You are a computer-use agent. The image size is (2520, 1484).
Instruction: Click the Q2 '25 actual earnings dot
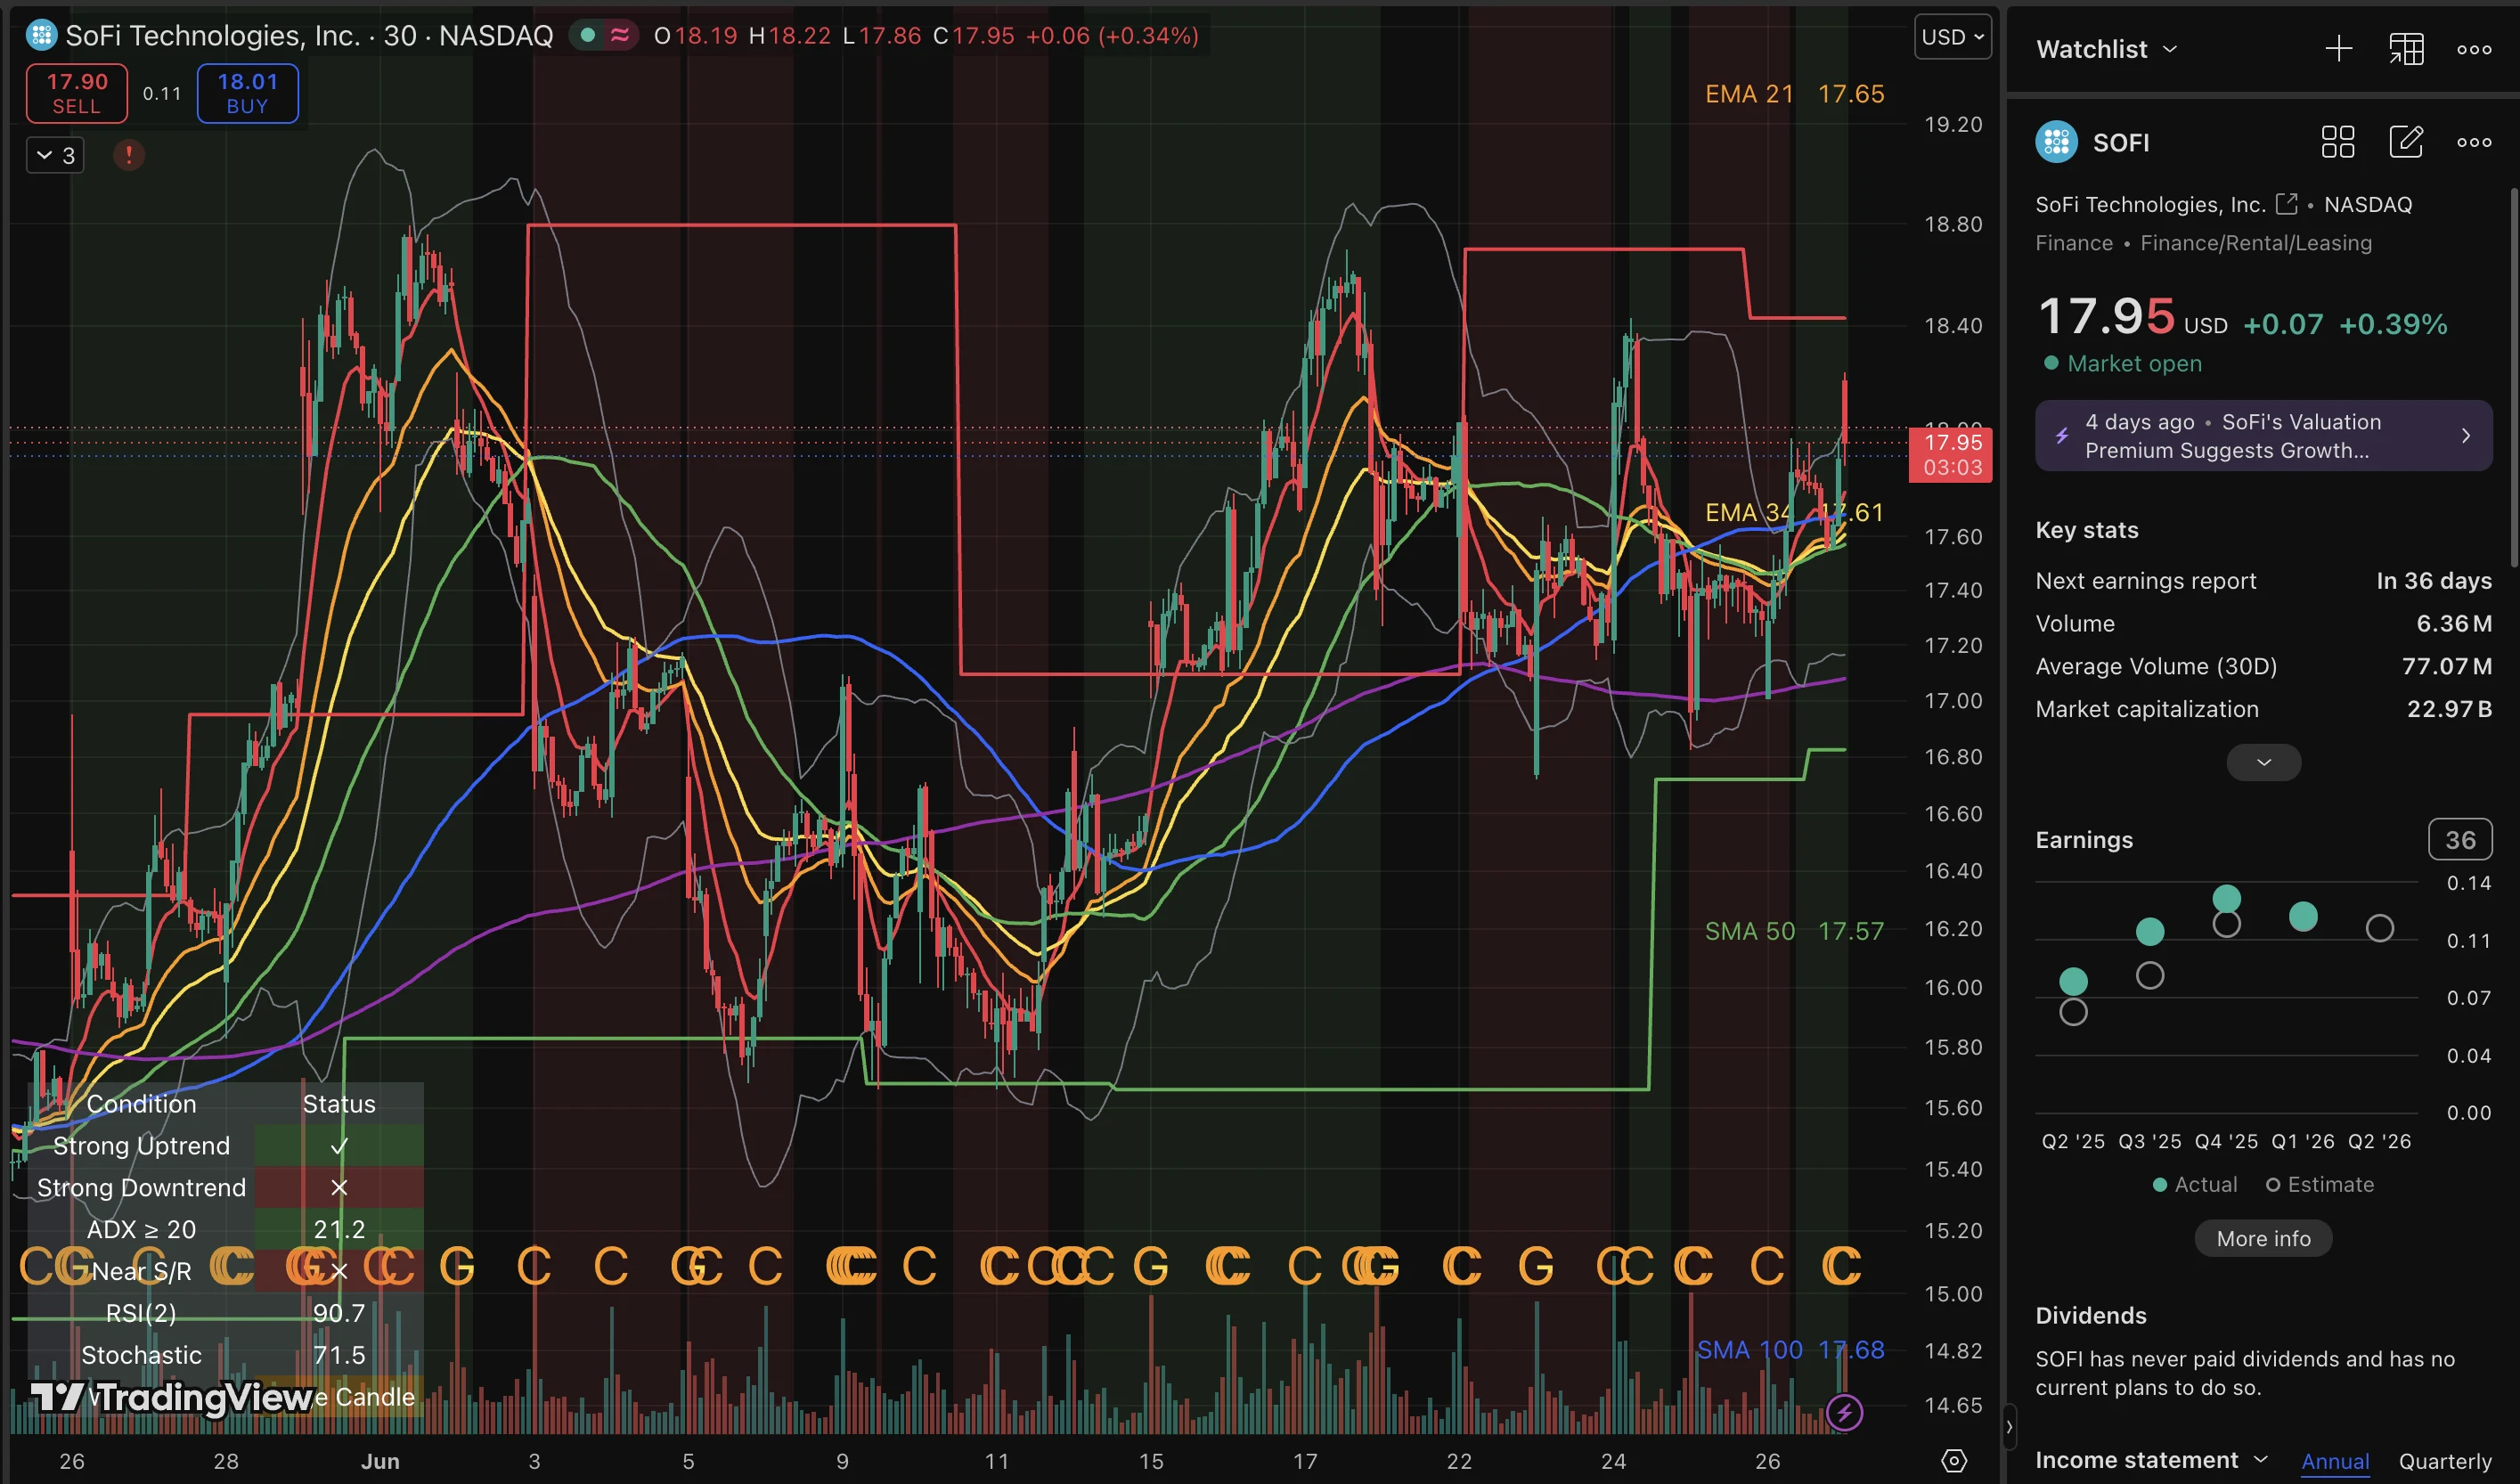pos(2073,981)
